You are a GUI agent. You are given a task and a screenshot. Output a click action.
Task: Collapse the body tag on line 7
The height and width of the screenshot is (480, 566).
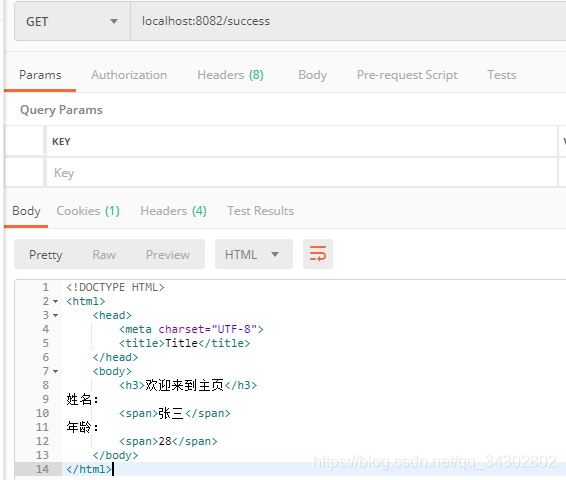coord(55,371)
